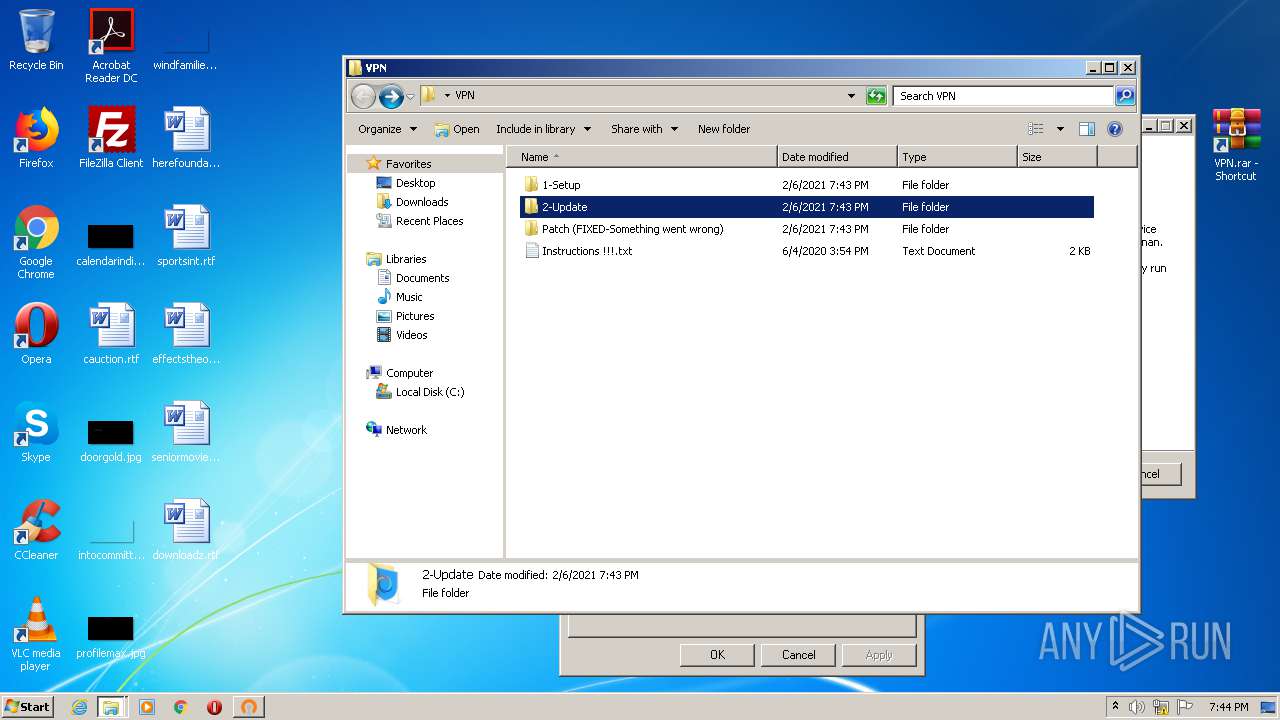Select Computer in the navigation pane
1280x720 pixels.
click(x=399, y=373)
